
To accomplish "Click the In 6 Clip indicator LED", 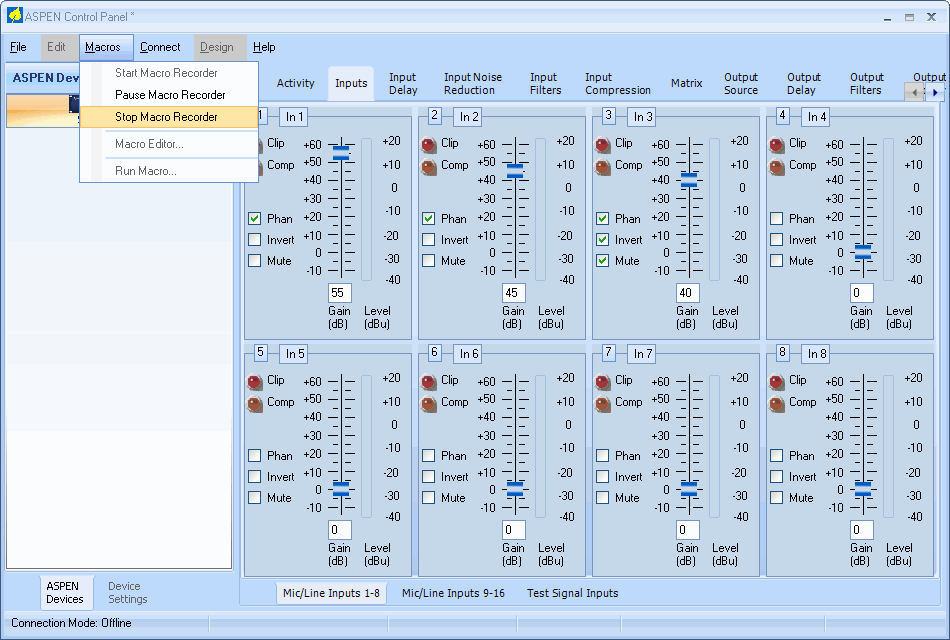I will point(429,382).
